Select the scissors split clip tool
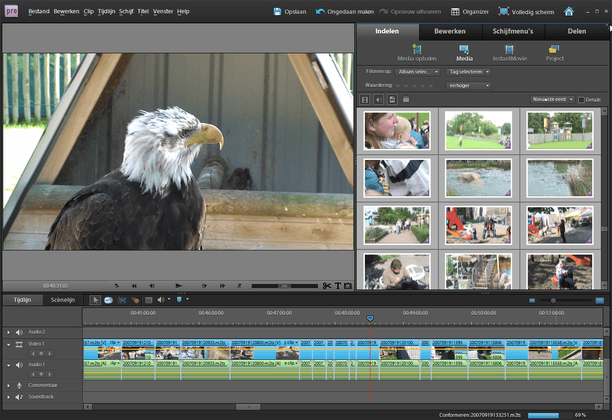 pos(326,286)
